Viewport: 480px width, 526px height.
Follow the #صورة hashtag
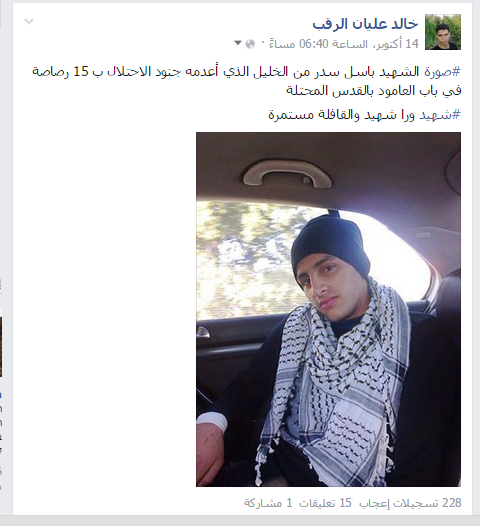pyautogui.click(x=442, y=72)
